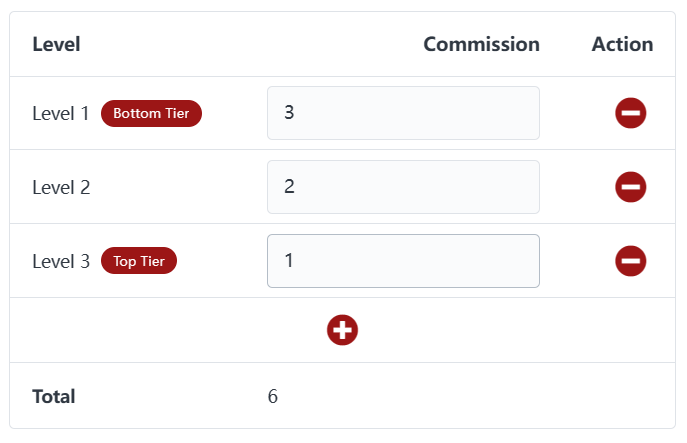Select the Level 1 label text
The image size is (687, 443).
pos(61,114)
